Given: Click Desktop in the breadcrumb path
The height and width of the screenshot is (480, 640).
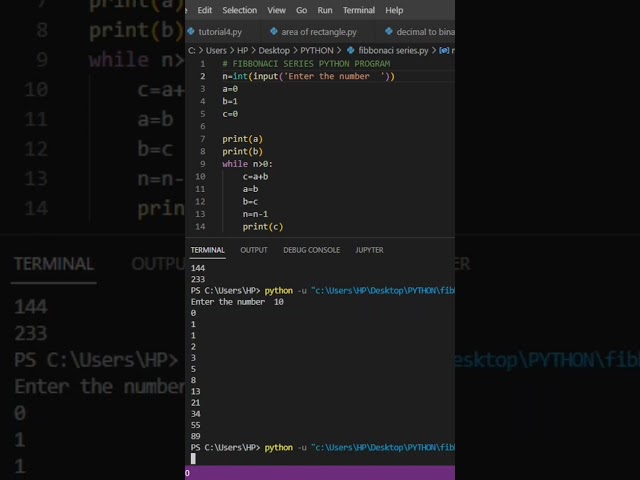Looking at the screenshot, I should (x=274, y=51).
